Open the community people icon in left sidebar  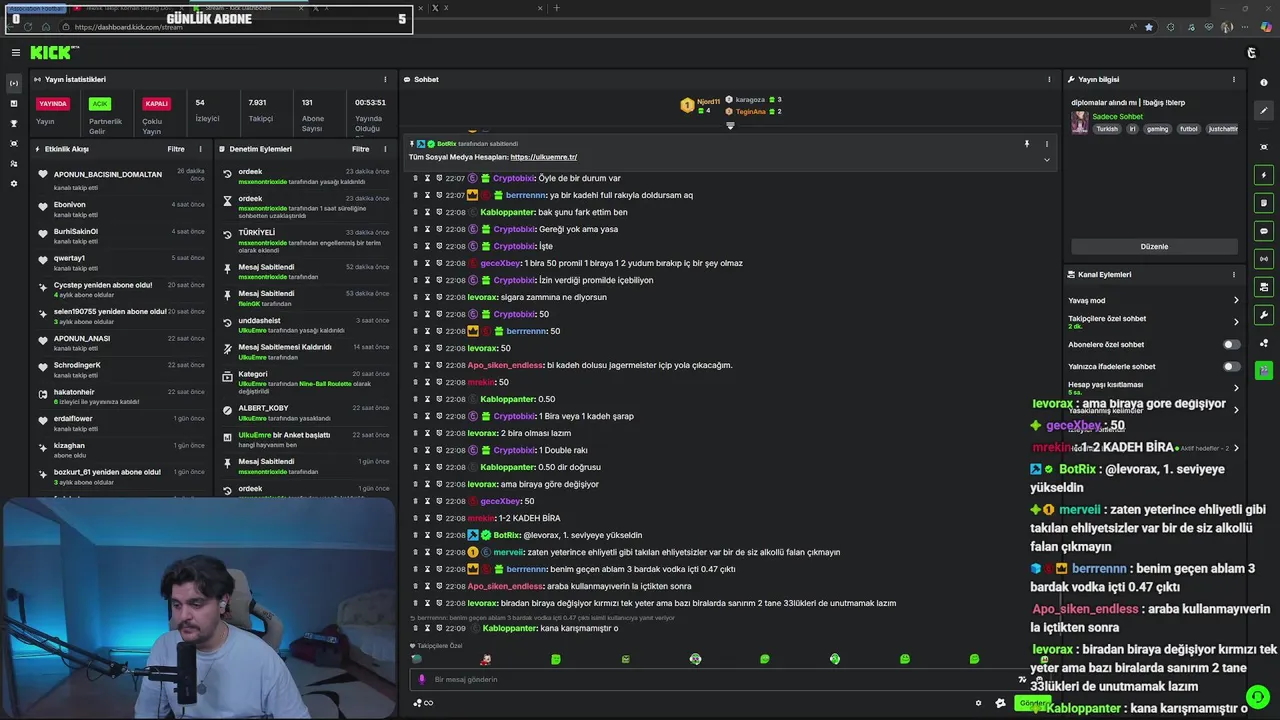point(14,163)
